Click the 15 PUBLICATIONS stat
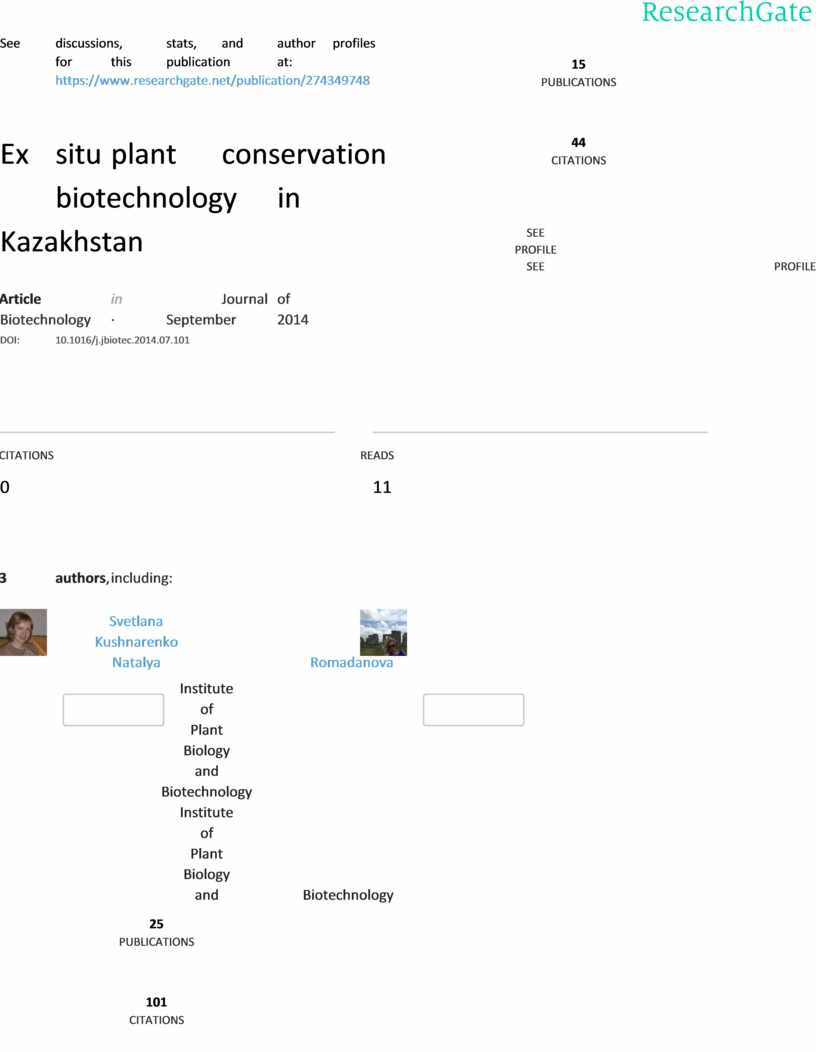 578,73
